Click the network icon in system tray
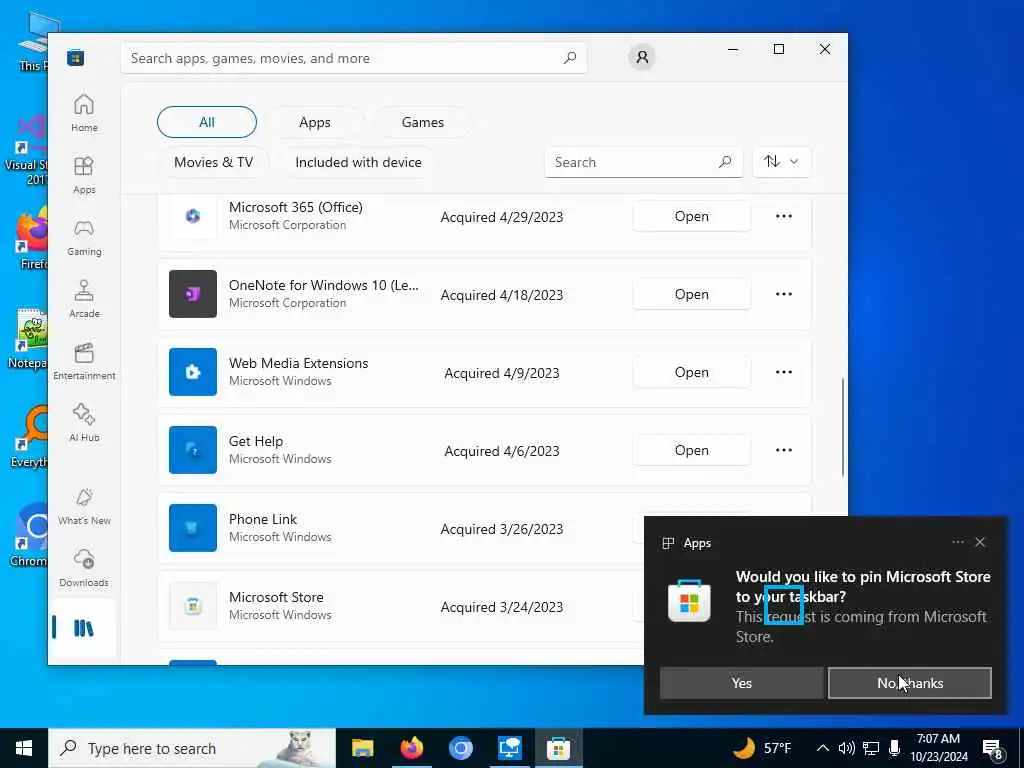 871,748
